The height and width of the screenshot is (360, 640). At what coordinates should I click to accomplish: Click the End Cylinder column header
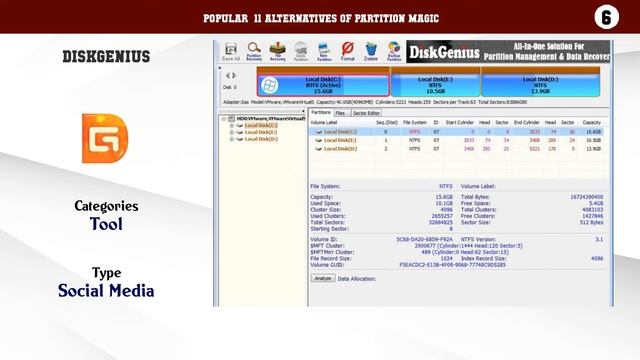pyautogui.click(x=527, y=122)
